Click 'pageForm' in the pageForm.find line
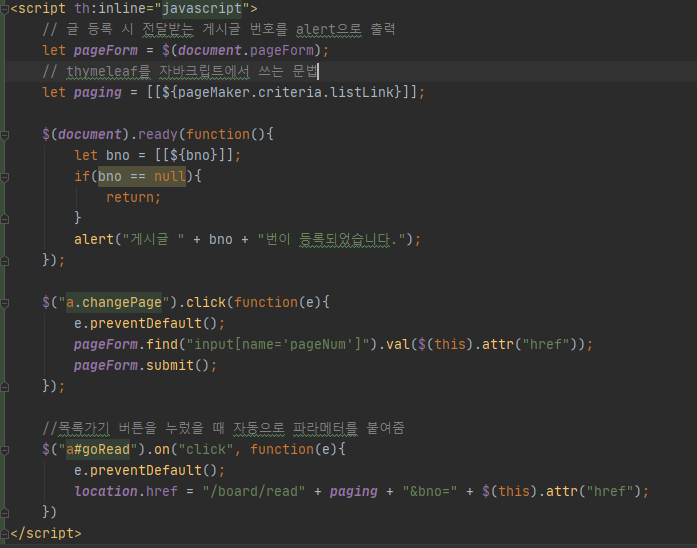This screenshot has height=548, width=697. (x=106, y=344)
